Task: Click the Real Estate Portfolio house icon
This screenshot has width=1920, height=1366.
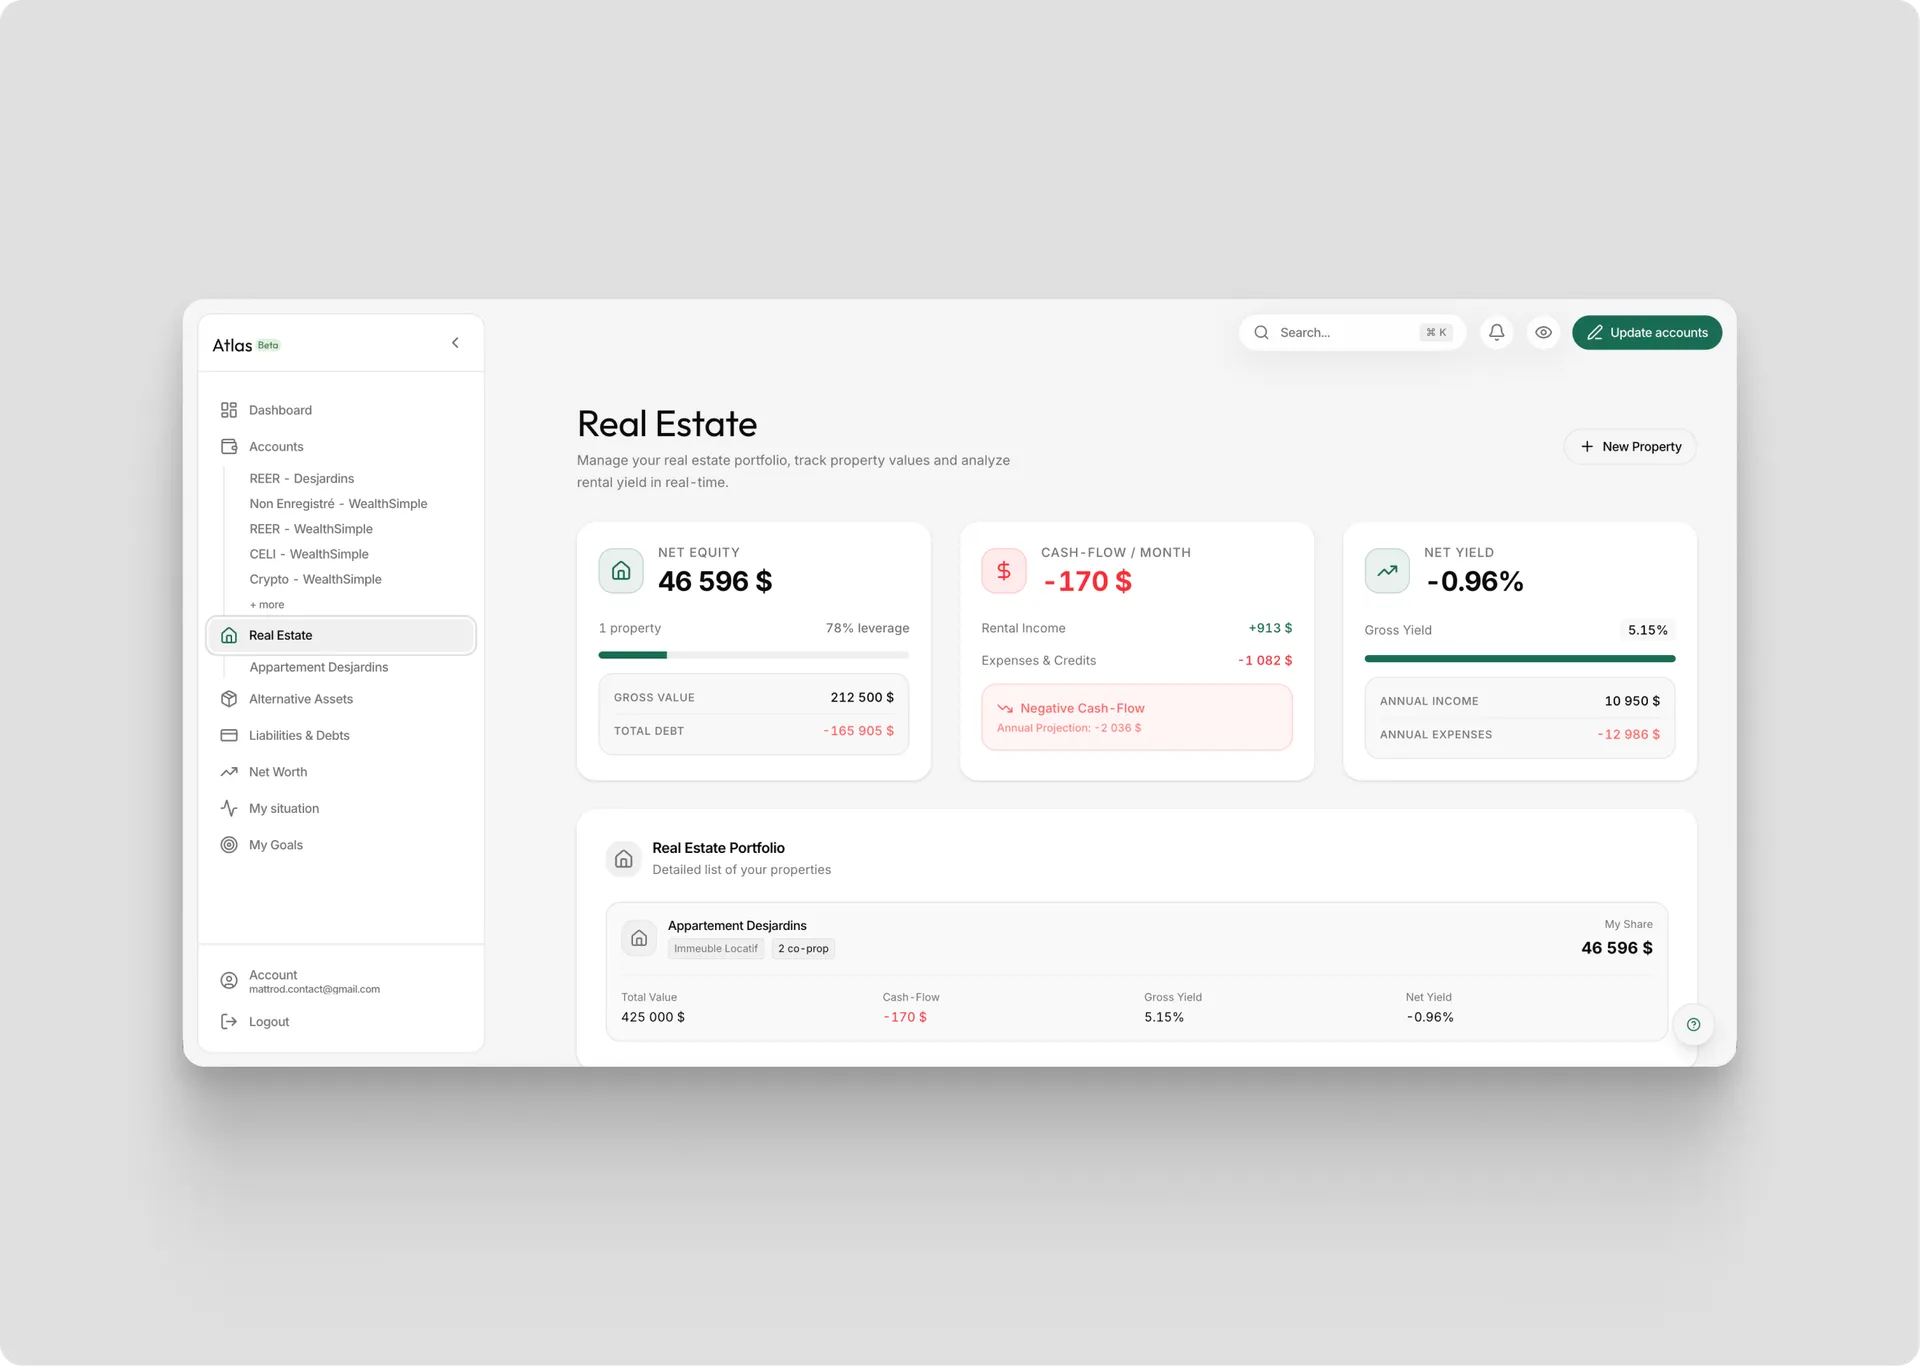Action: [x=623, y=859]
